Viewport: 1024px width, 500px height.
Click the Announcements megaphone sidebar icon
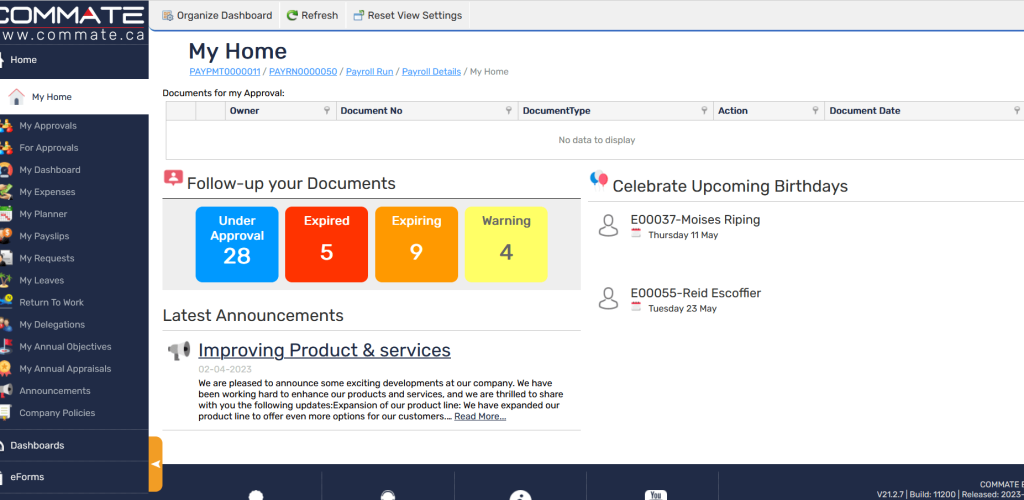coord(7,391)
